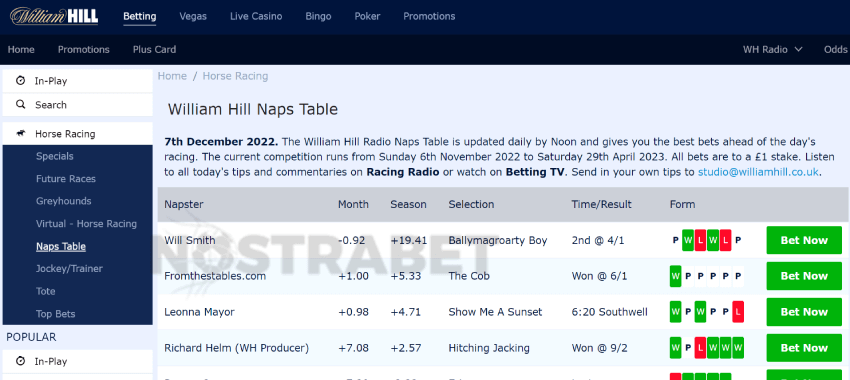The image size is (850, 380).
Task: Click the stopwatch icon under POPULAR
Action: [x=21, y=361]
